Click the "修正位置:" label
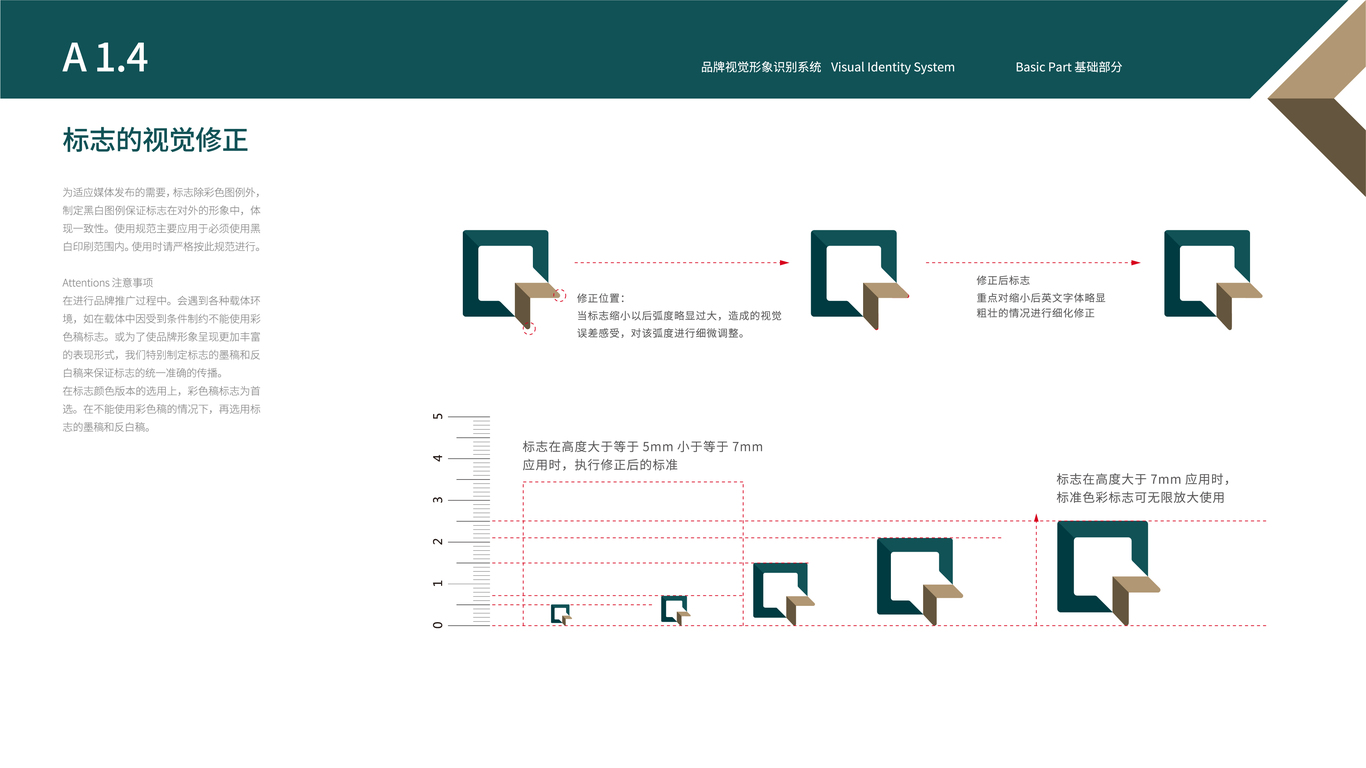The height and width of the screenshot is (768, 1366). [600, 298]
